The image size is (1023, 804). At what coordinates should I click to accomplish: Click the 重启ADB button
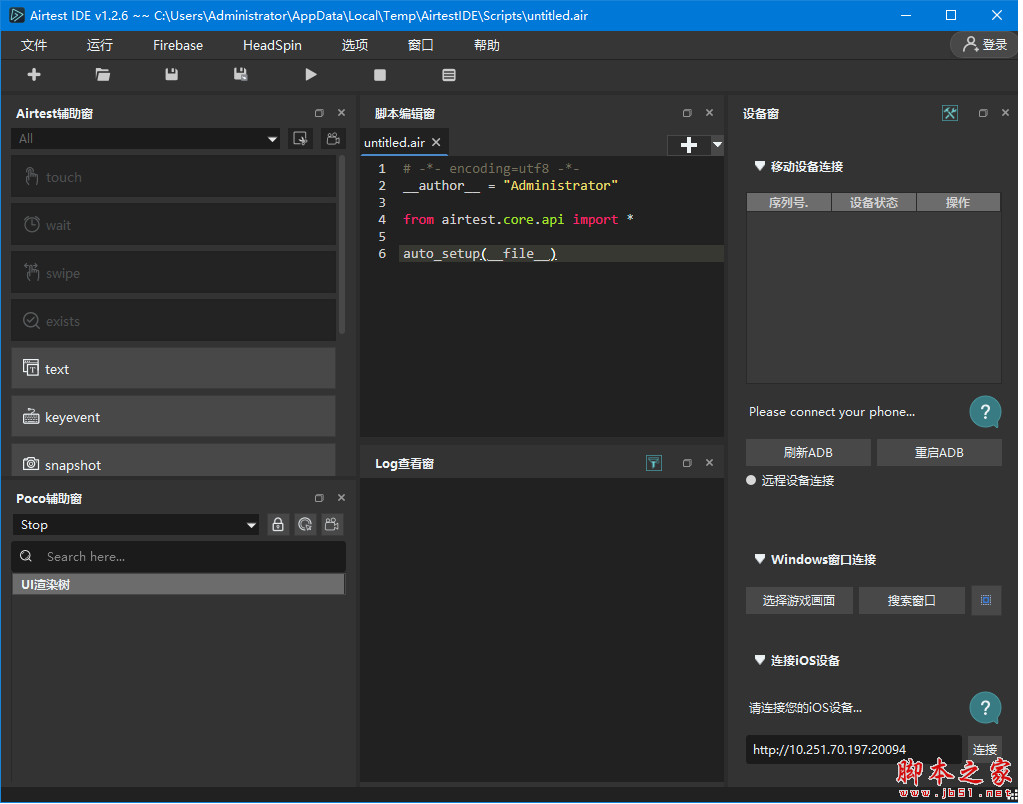tap(939, 453)
